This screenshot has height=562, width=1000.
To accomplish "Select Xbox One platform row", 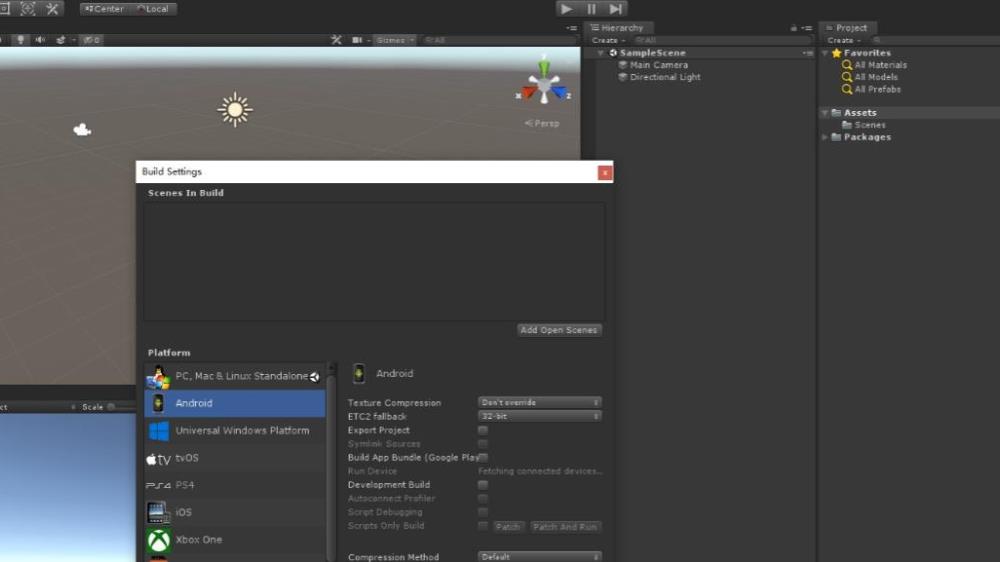I will click(235, 540).
